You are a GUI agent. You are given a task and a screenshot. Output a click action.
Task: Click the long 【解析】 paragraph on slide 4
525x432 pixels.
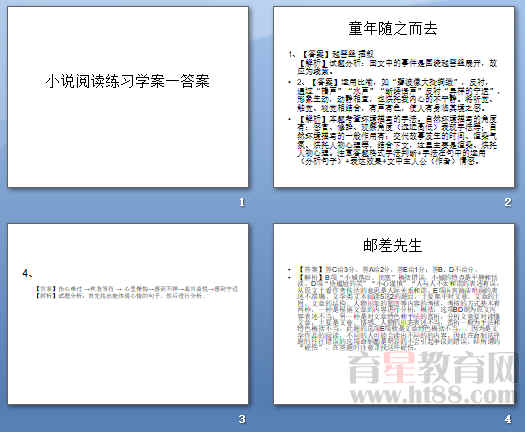pos(398,312)
